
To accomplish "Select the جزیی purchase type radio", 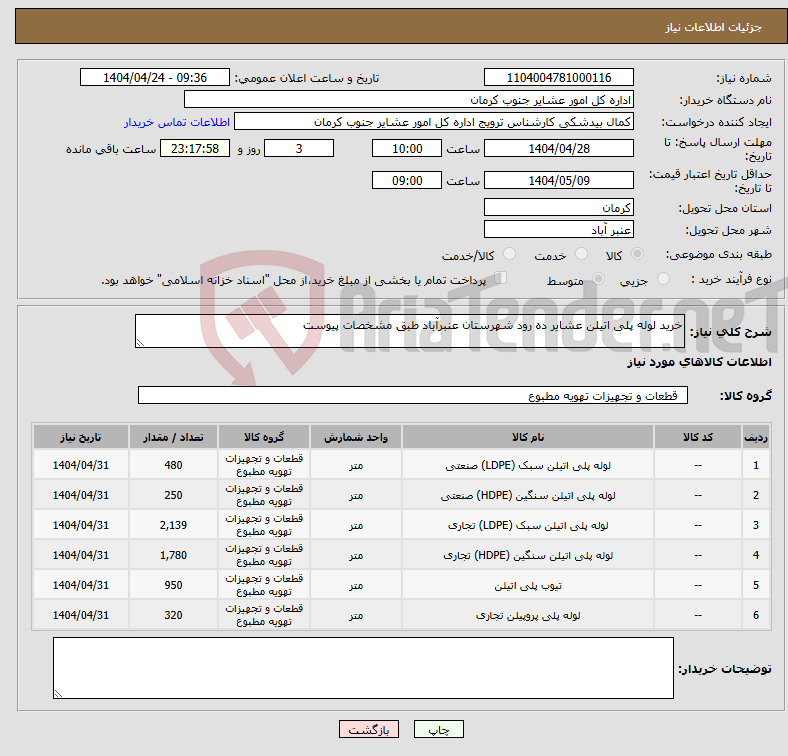I will [x=663, y=279].
